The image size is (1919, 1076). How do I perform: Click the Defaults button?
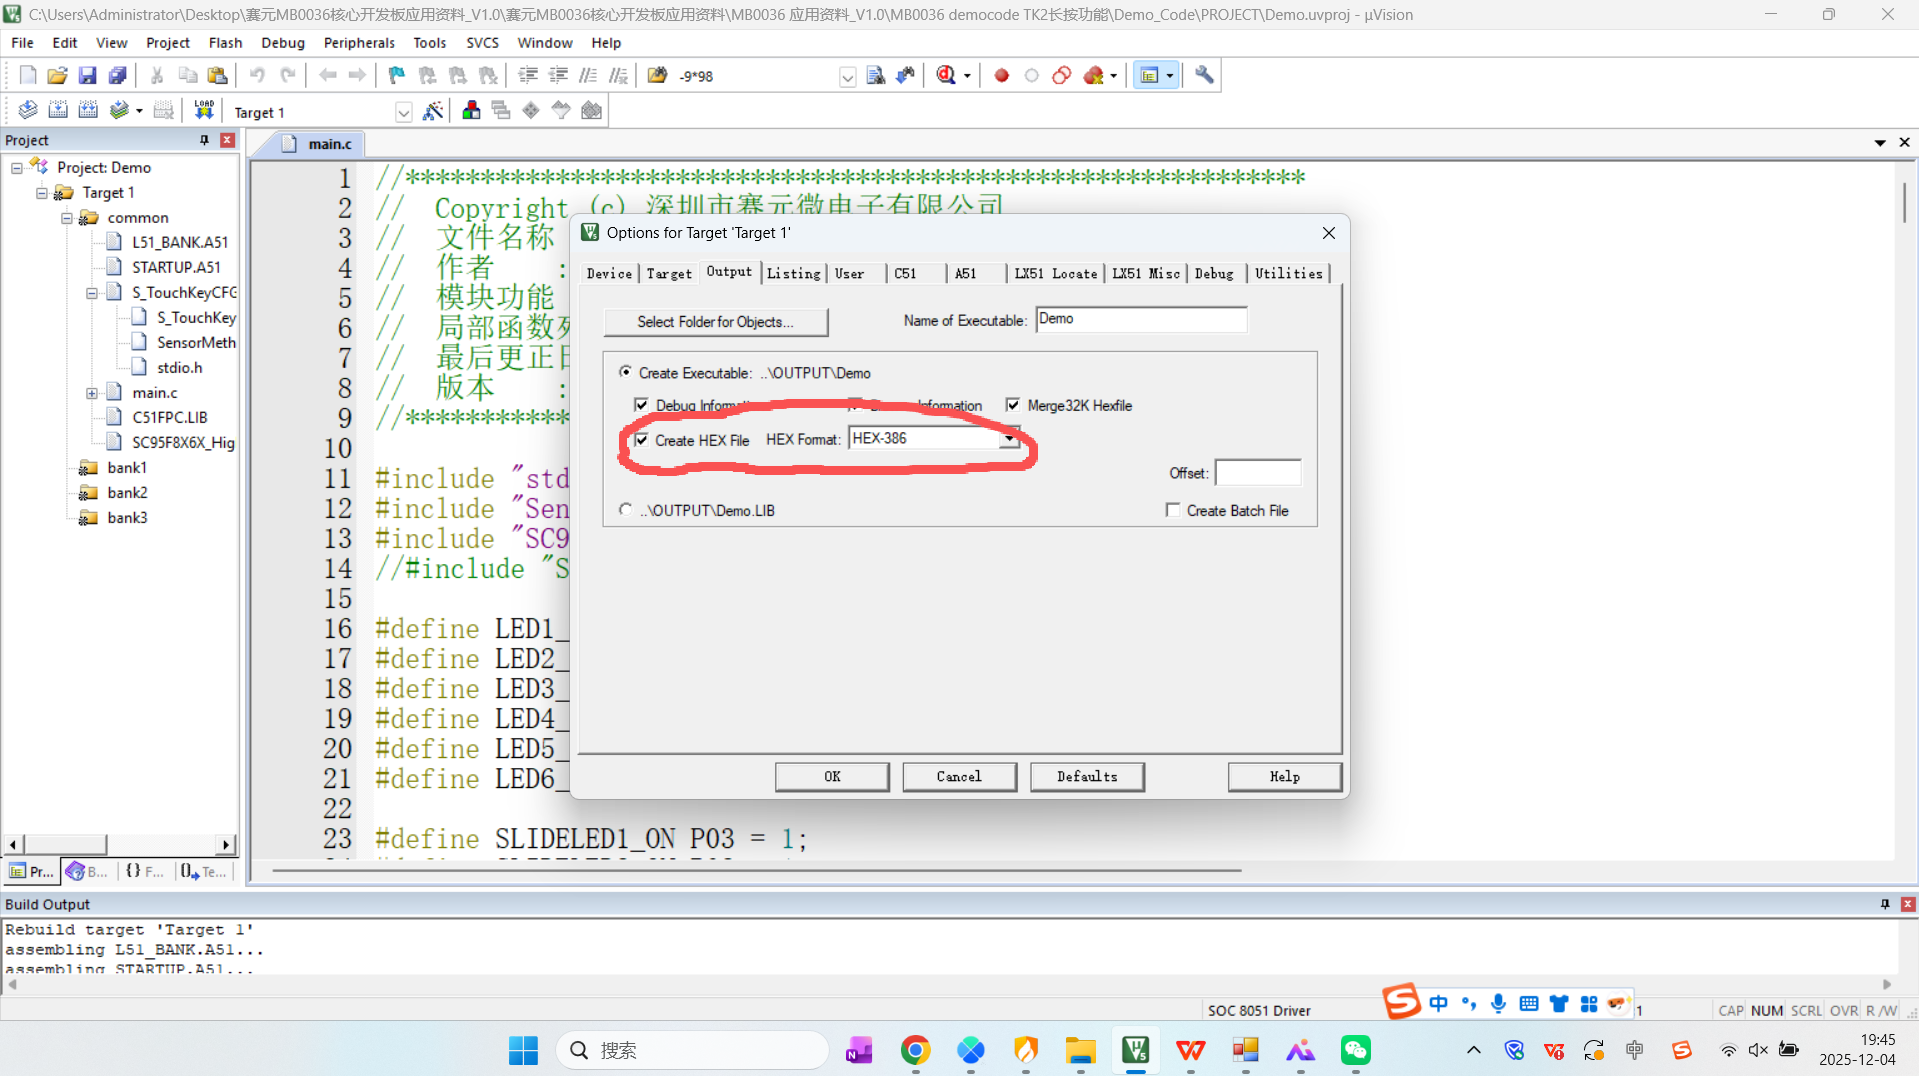(x=1087, y=776)
